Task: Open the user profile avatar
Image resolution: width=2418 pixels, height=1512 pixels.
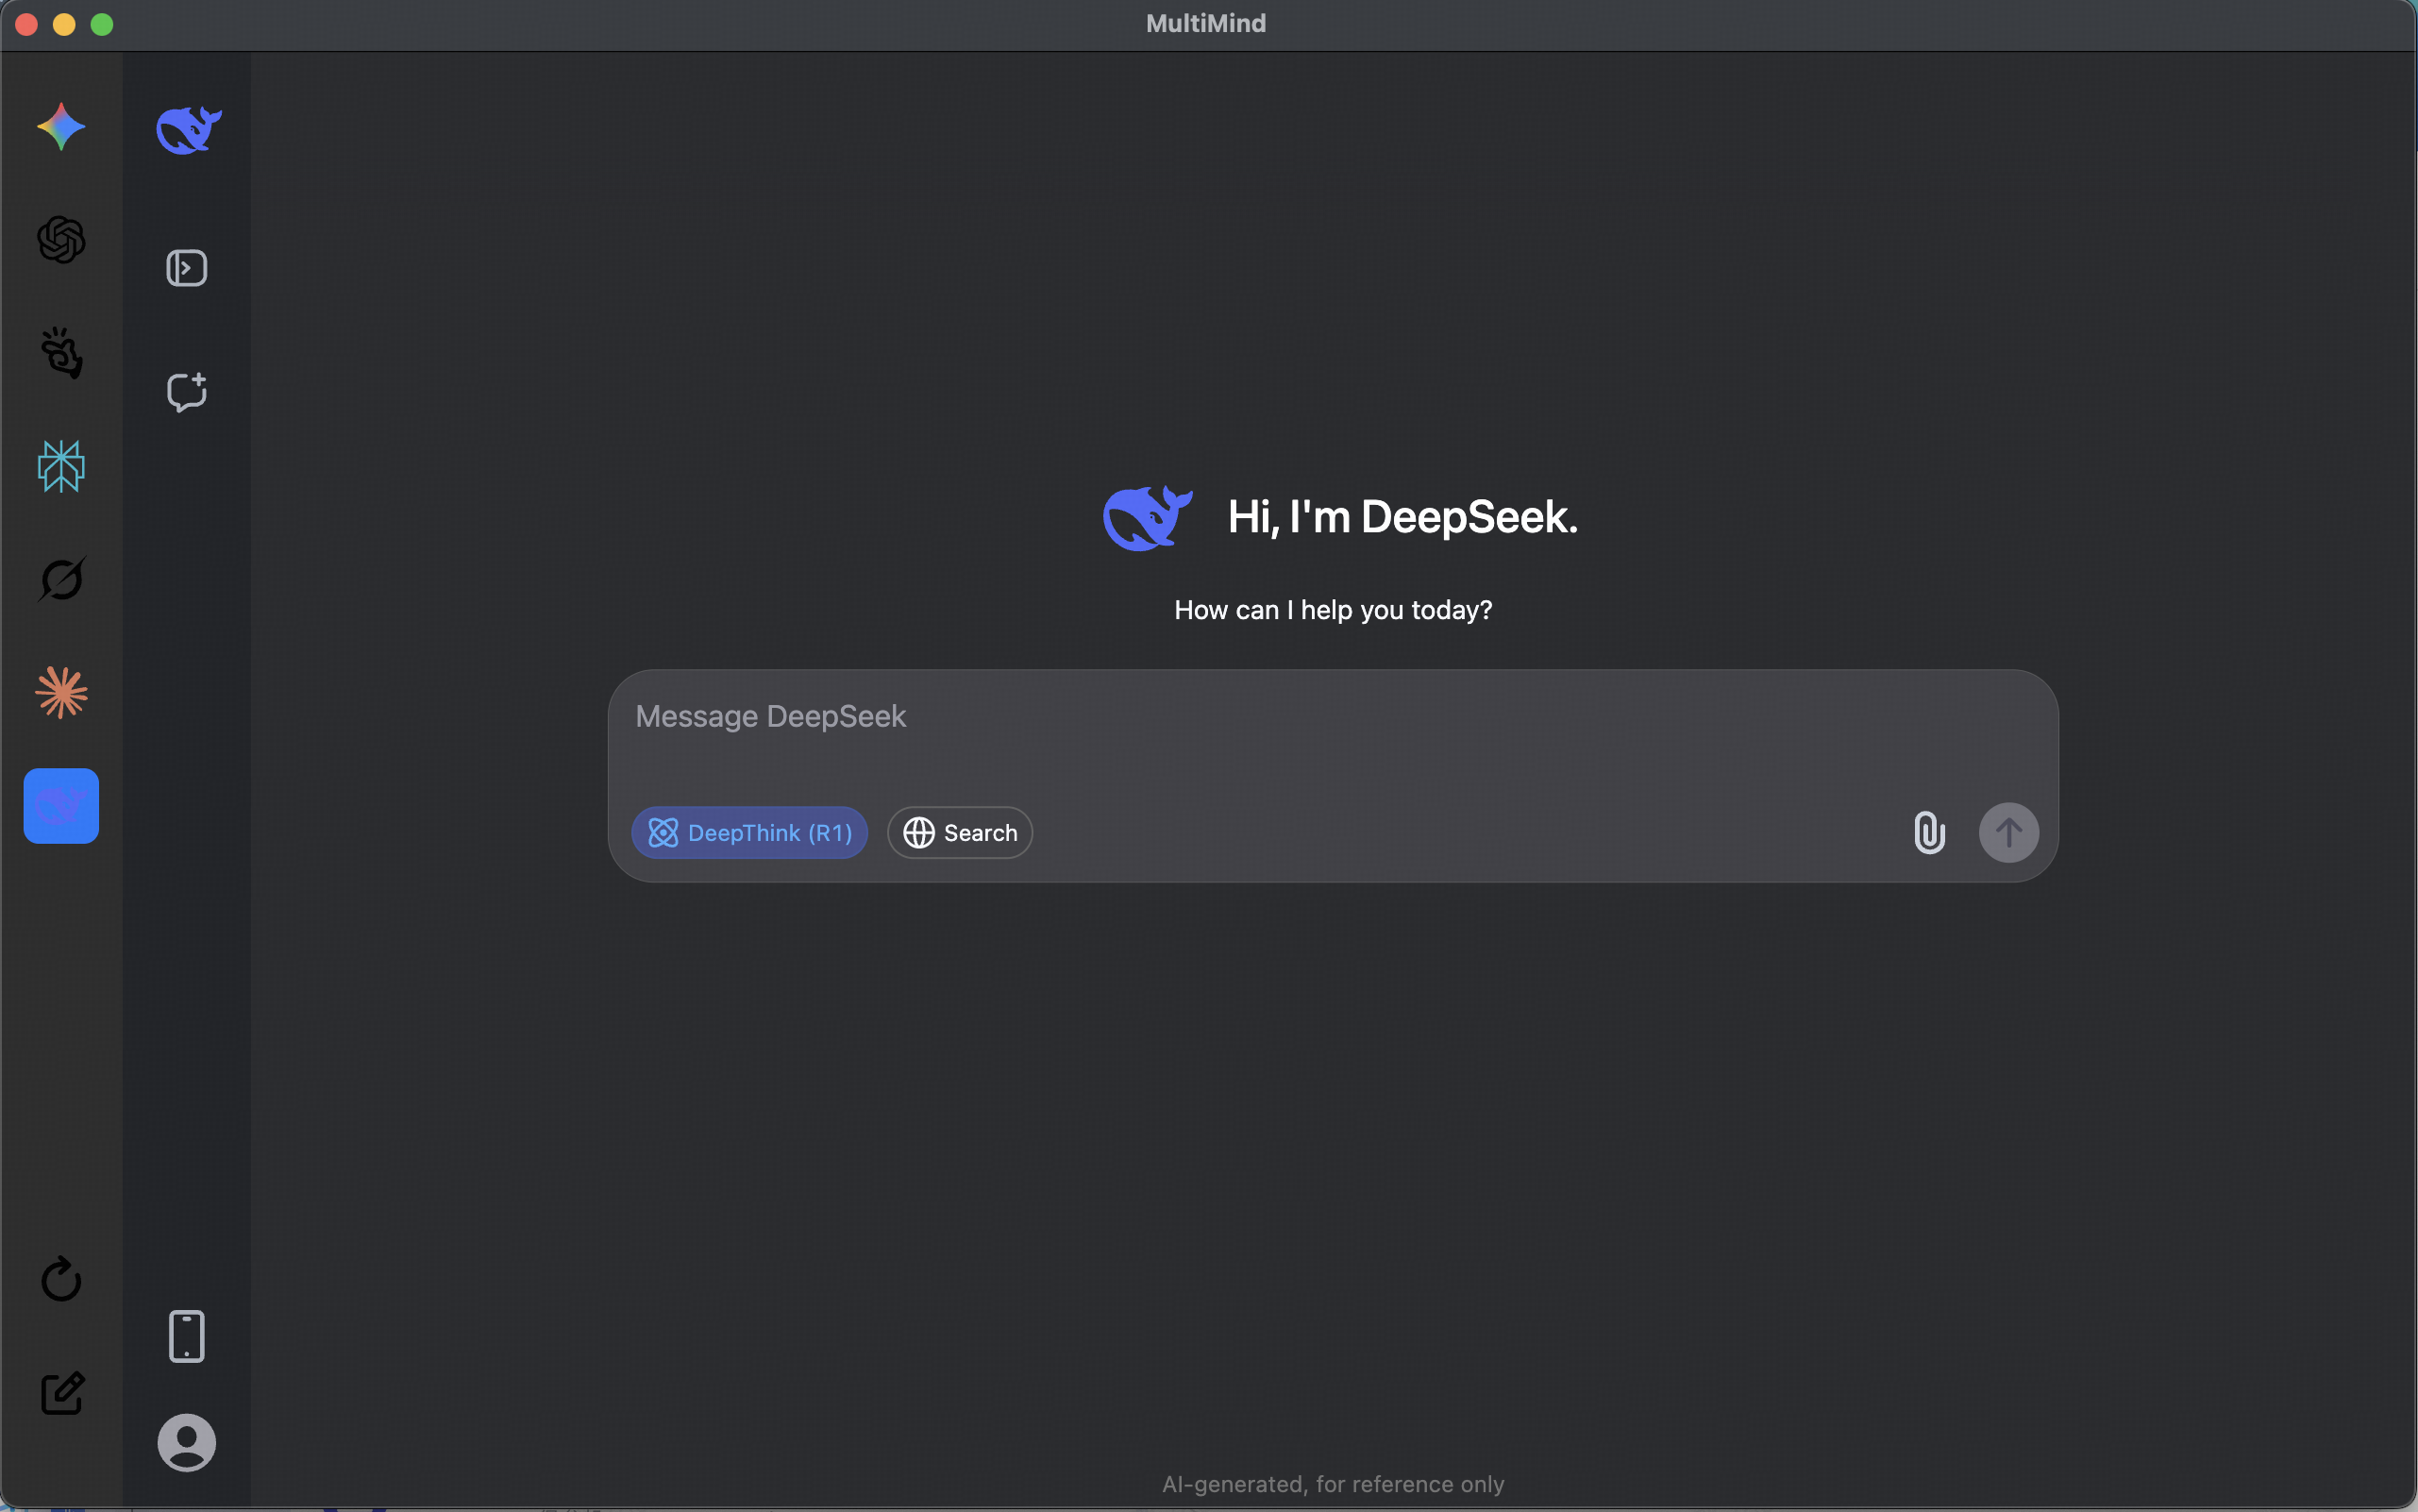Action: pos(187,1443)
